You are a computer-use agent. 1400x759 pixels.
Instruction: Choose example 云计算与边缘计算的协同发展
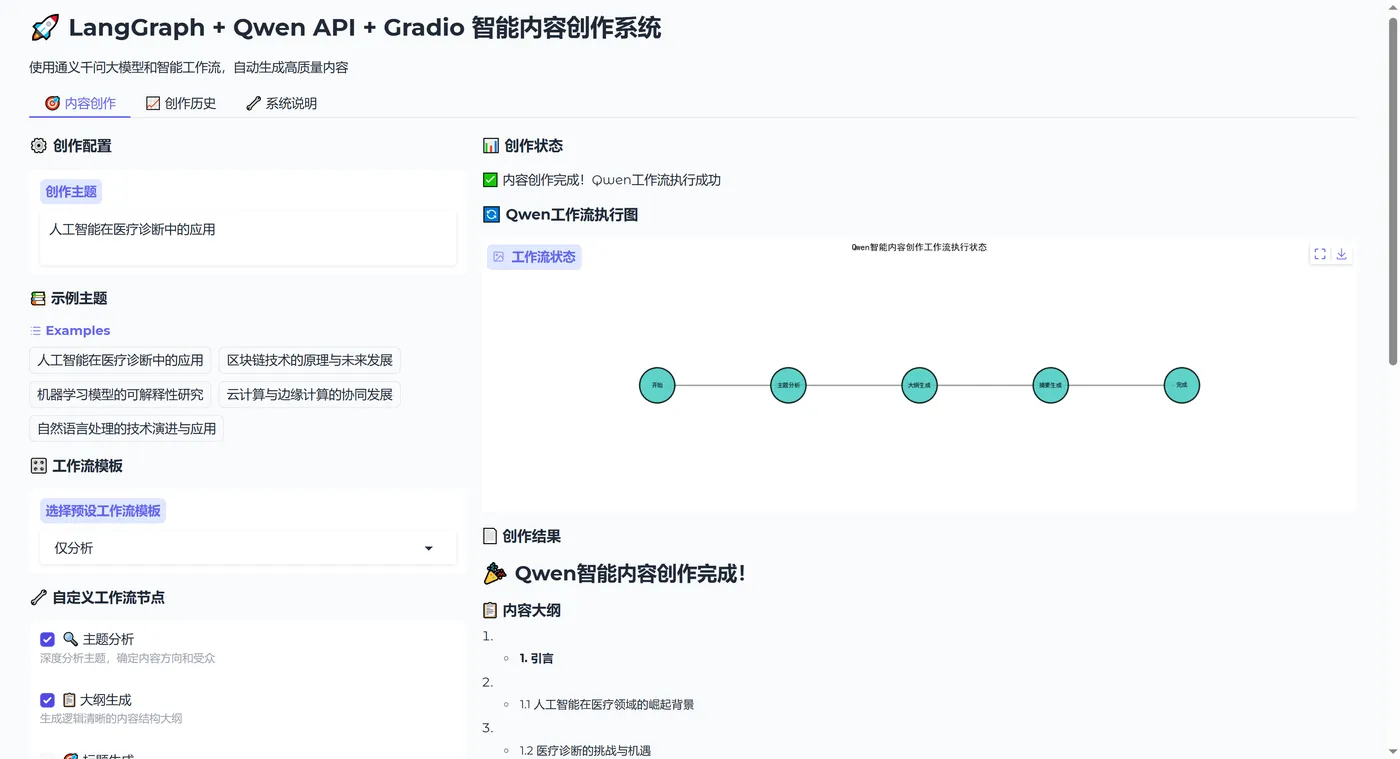[x=310, y=394]
